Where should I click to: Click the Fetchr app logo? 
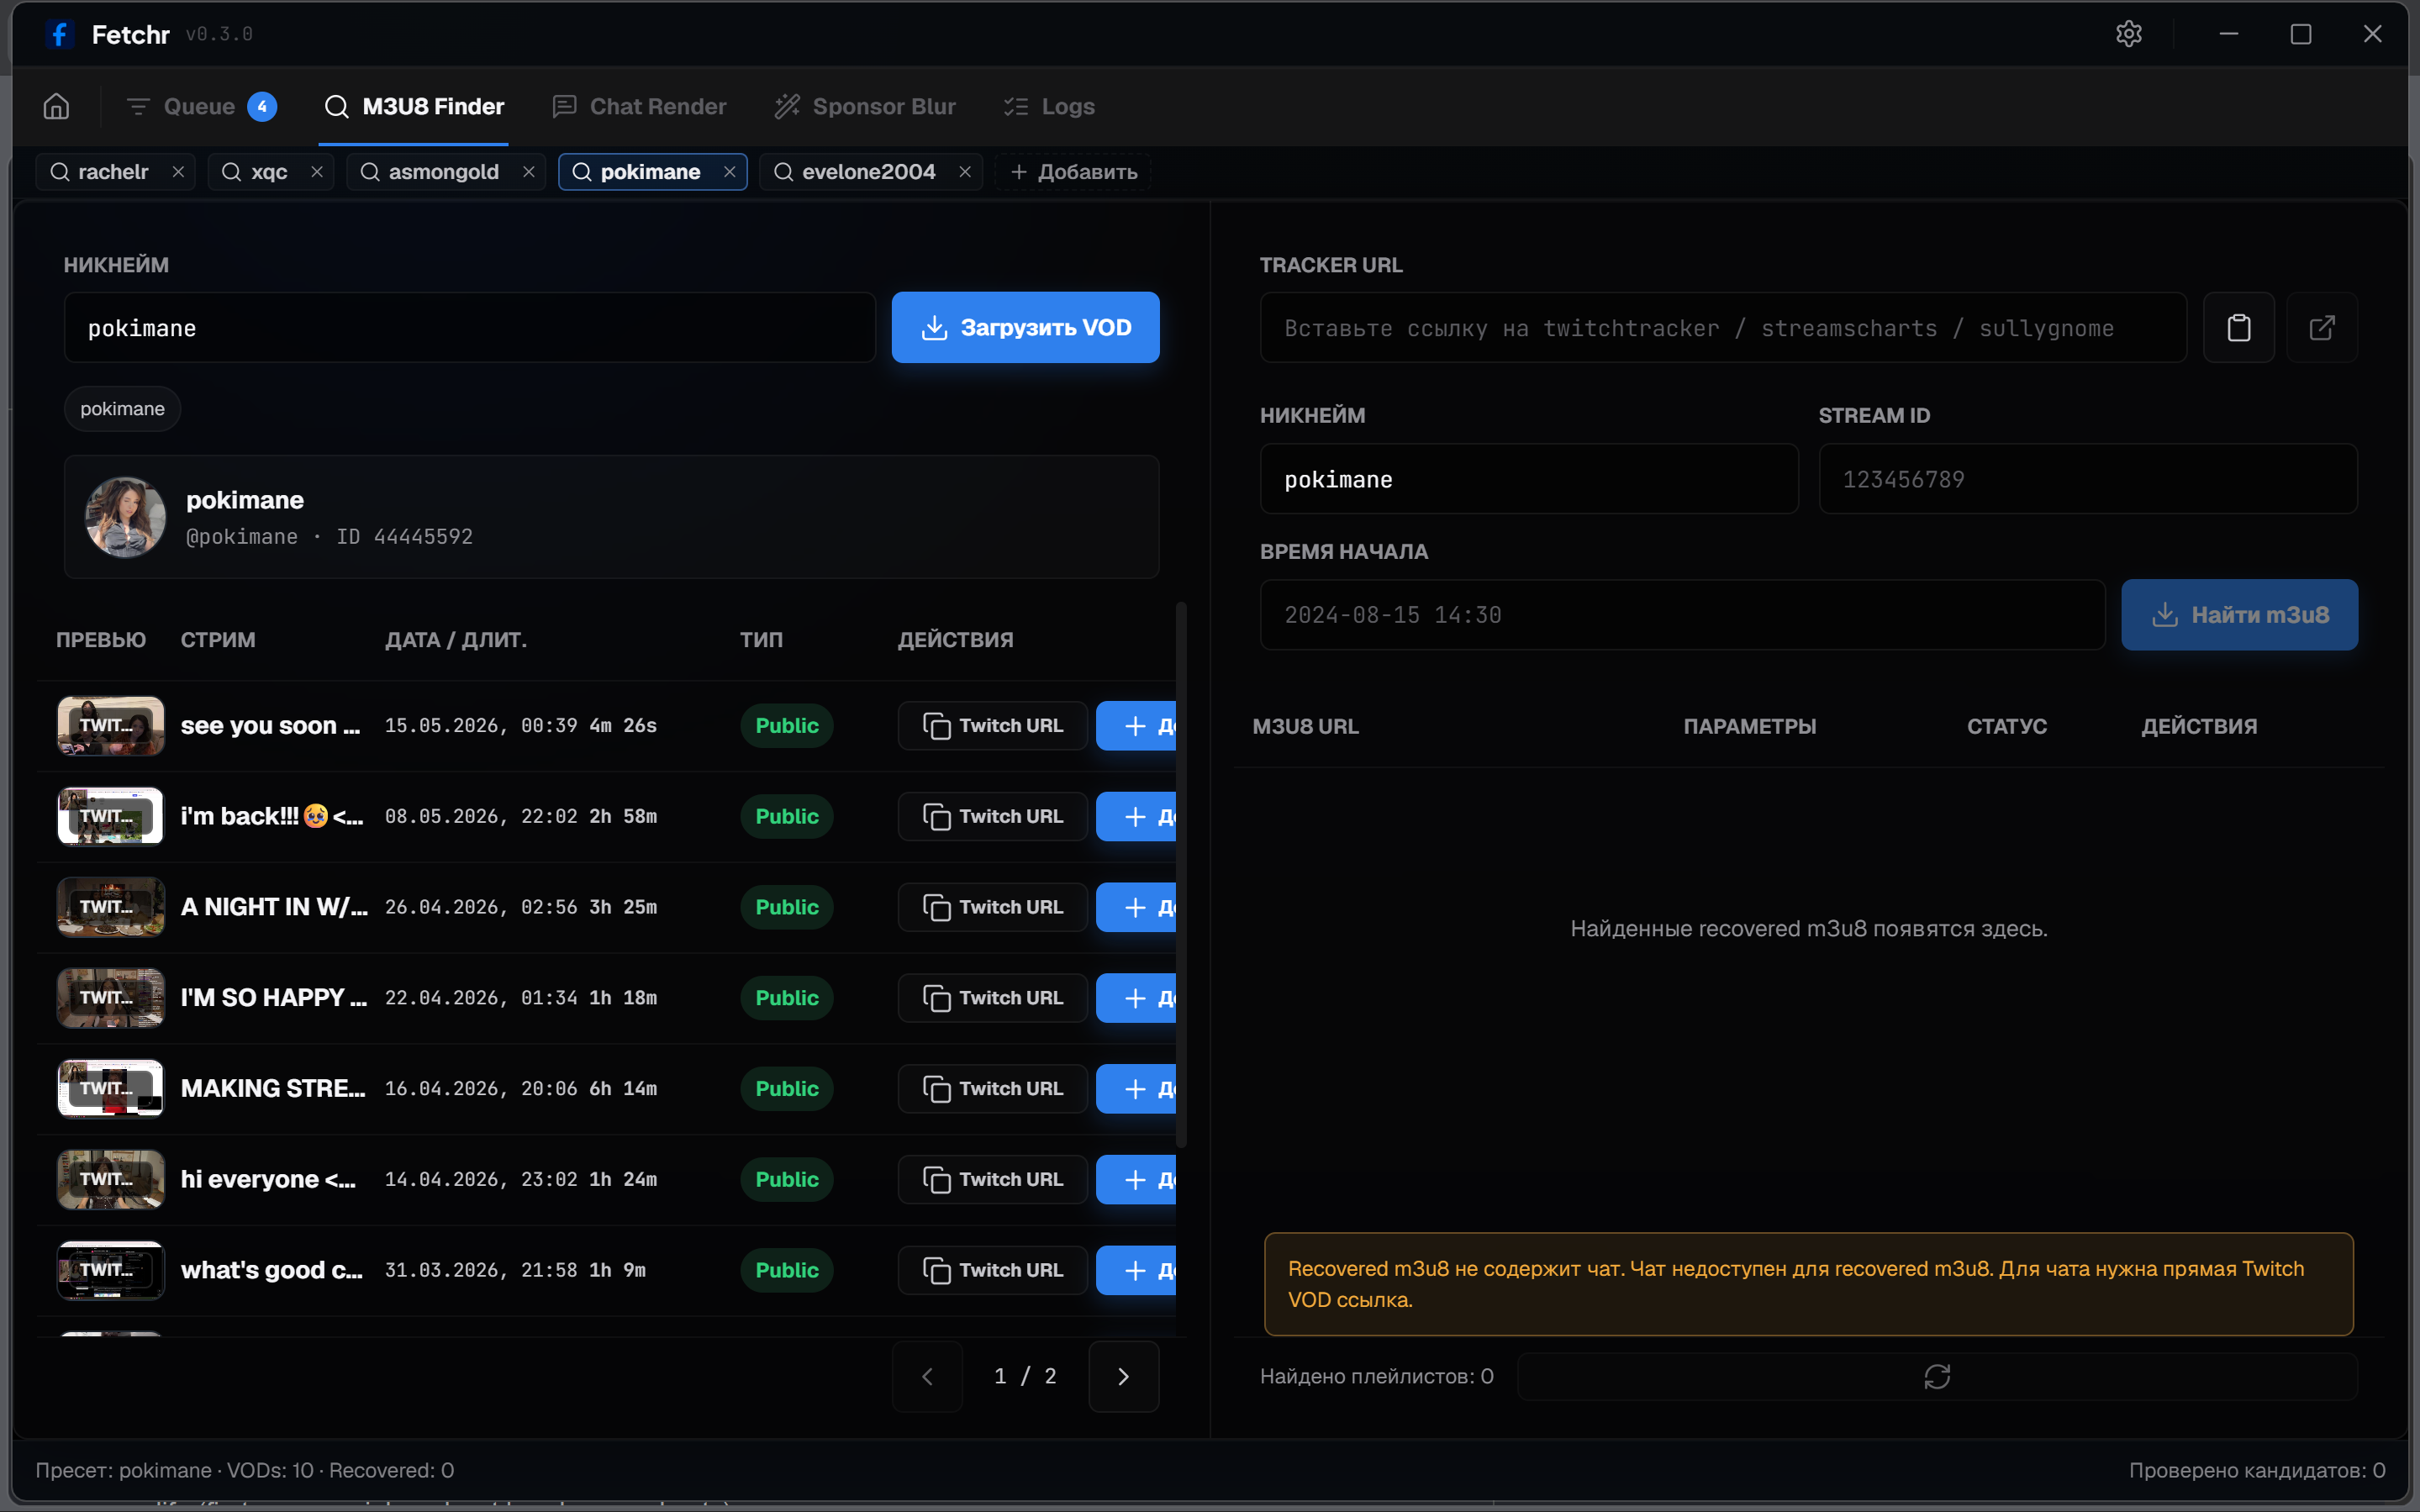[x=59, y=34]
